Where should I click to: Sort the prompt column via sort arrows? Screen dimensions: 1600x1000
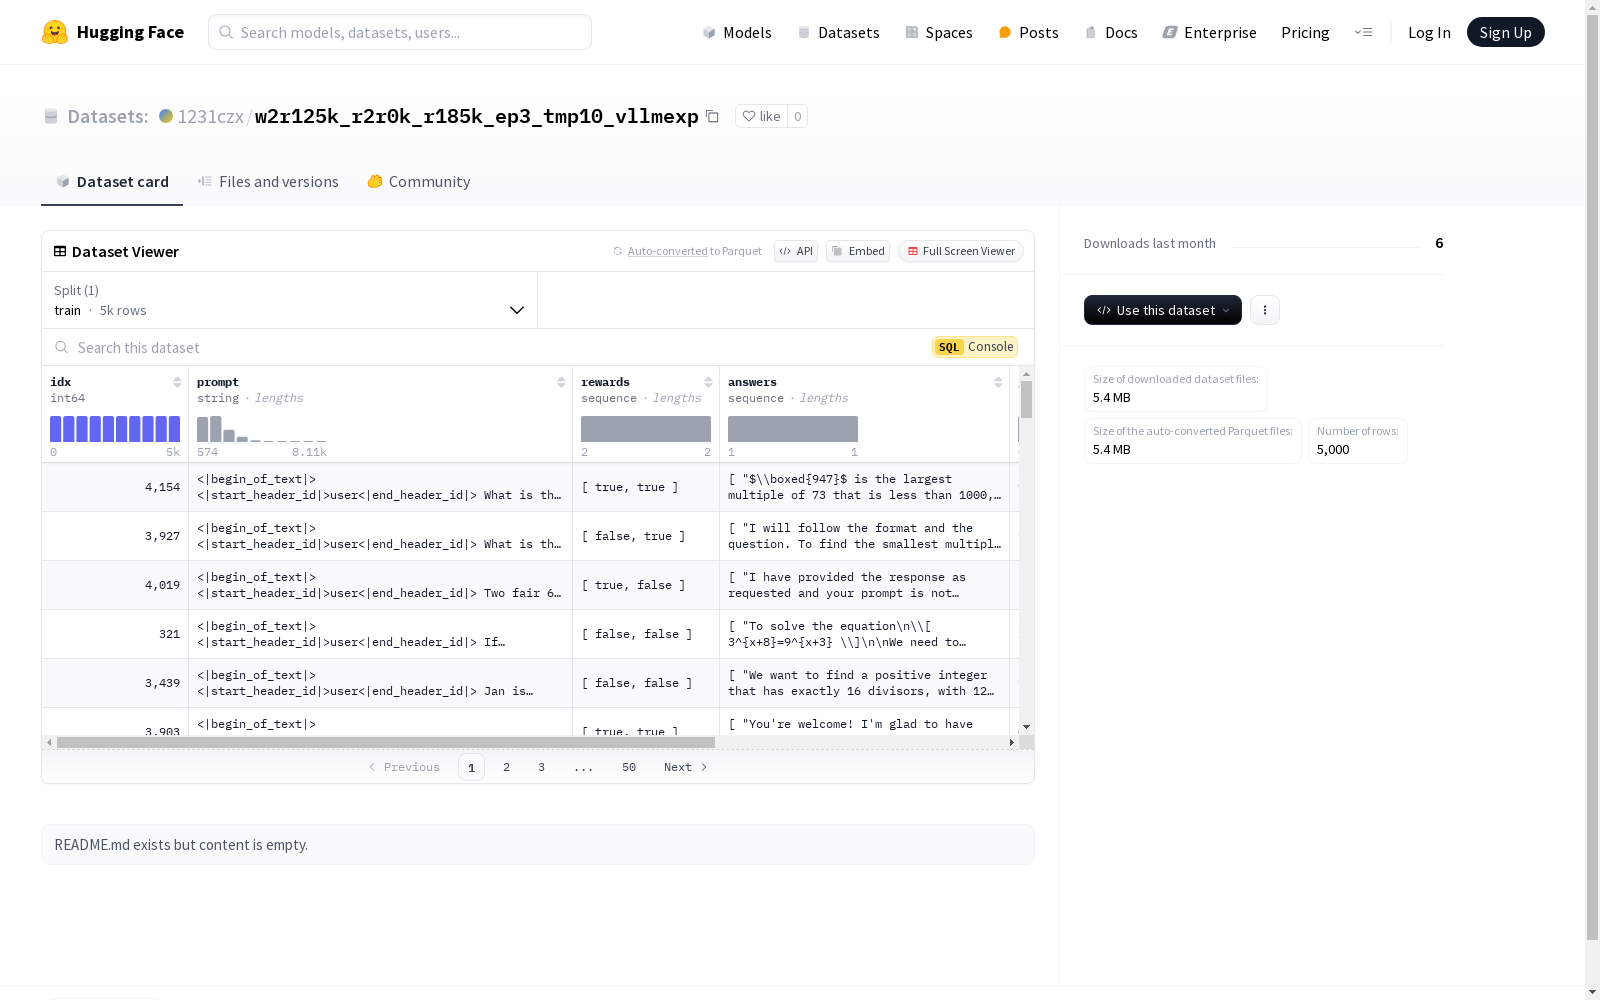point(561,382)
